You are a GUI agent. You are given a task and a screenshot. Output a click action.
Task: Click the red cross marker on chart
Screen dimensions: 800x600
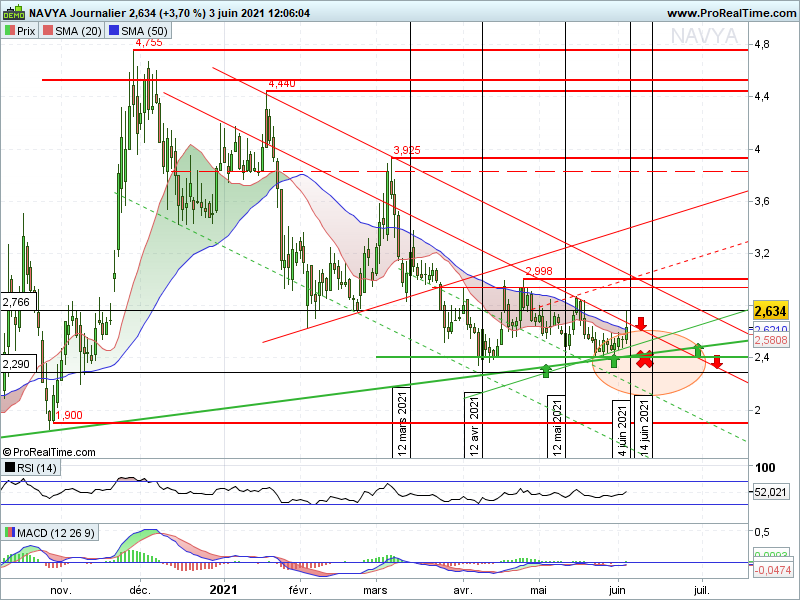pyautogui.click(x=644, y=359)
